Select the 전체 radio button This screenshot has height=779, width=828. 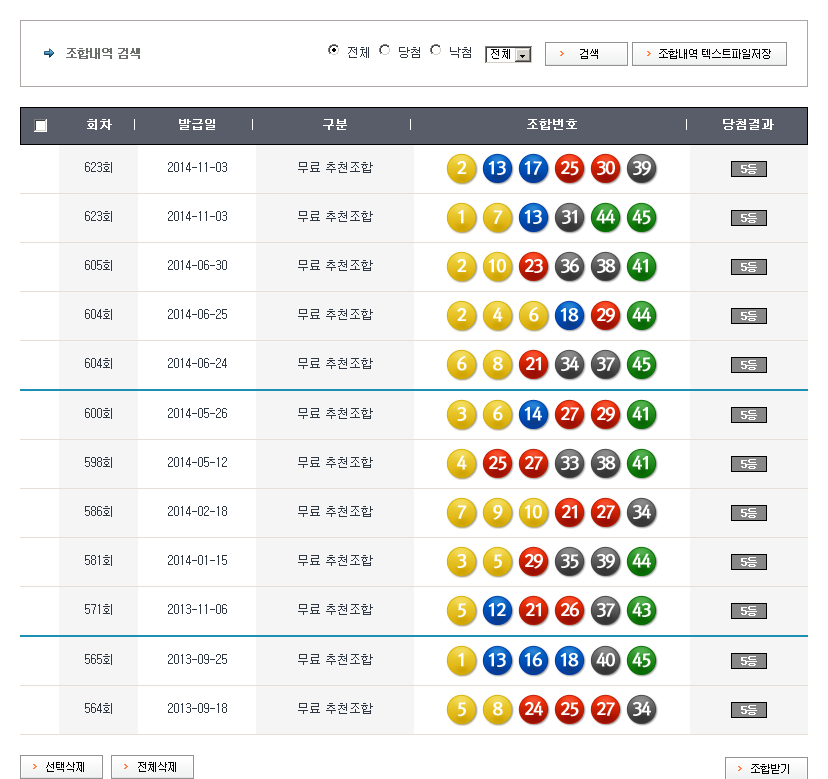(334, 51)
